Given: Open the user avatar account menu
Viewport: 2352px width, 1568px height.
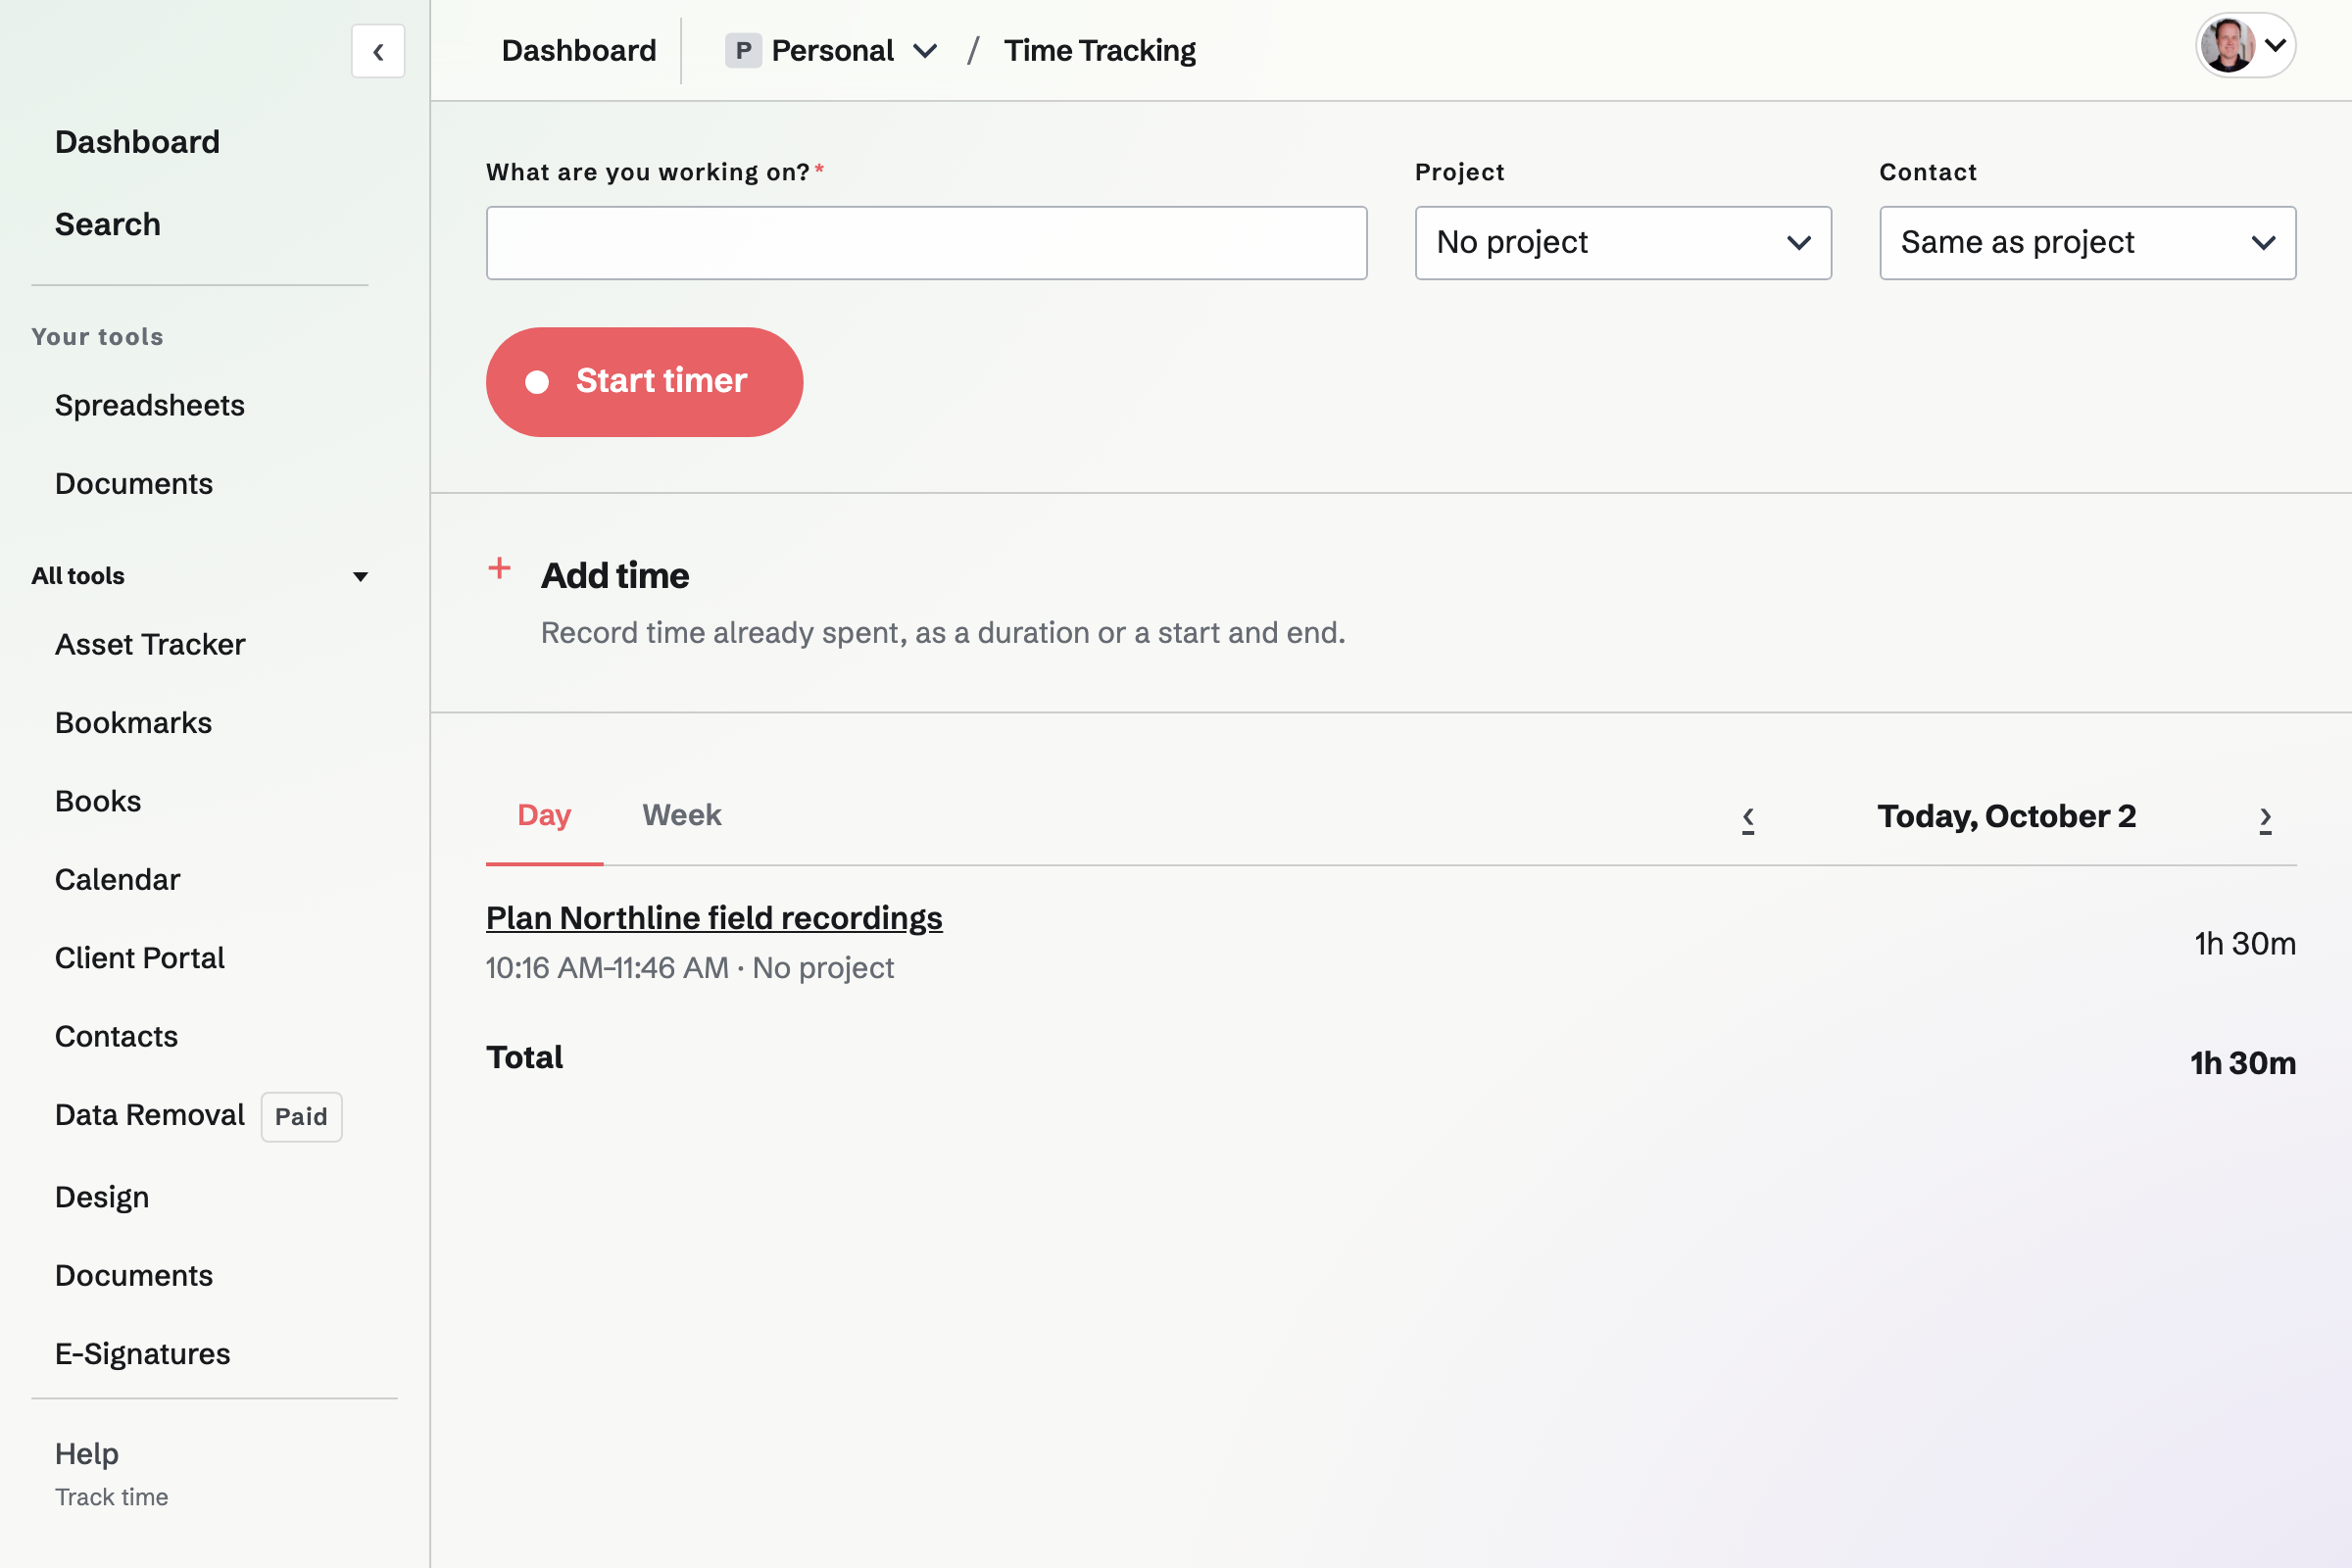Looking at the screenshot, I should pyautogui.click(x=2245, y=45).
